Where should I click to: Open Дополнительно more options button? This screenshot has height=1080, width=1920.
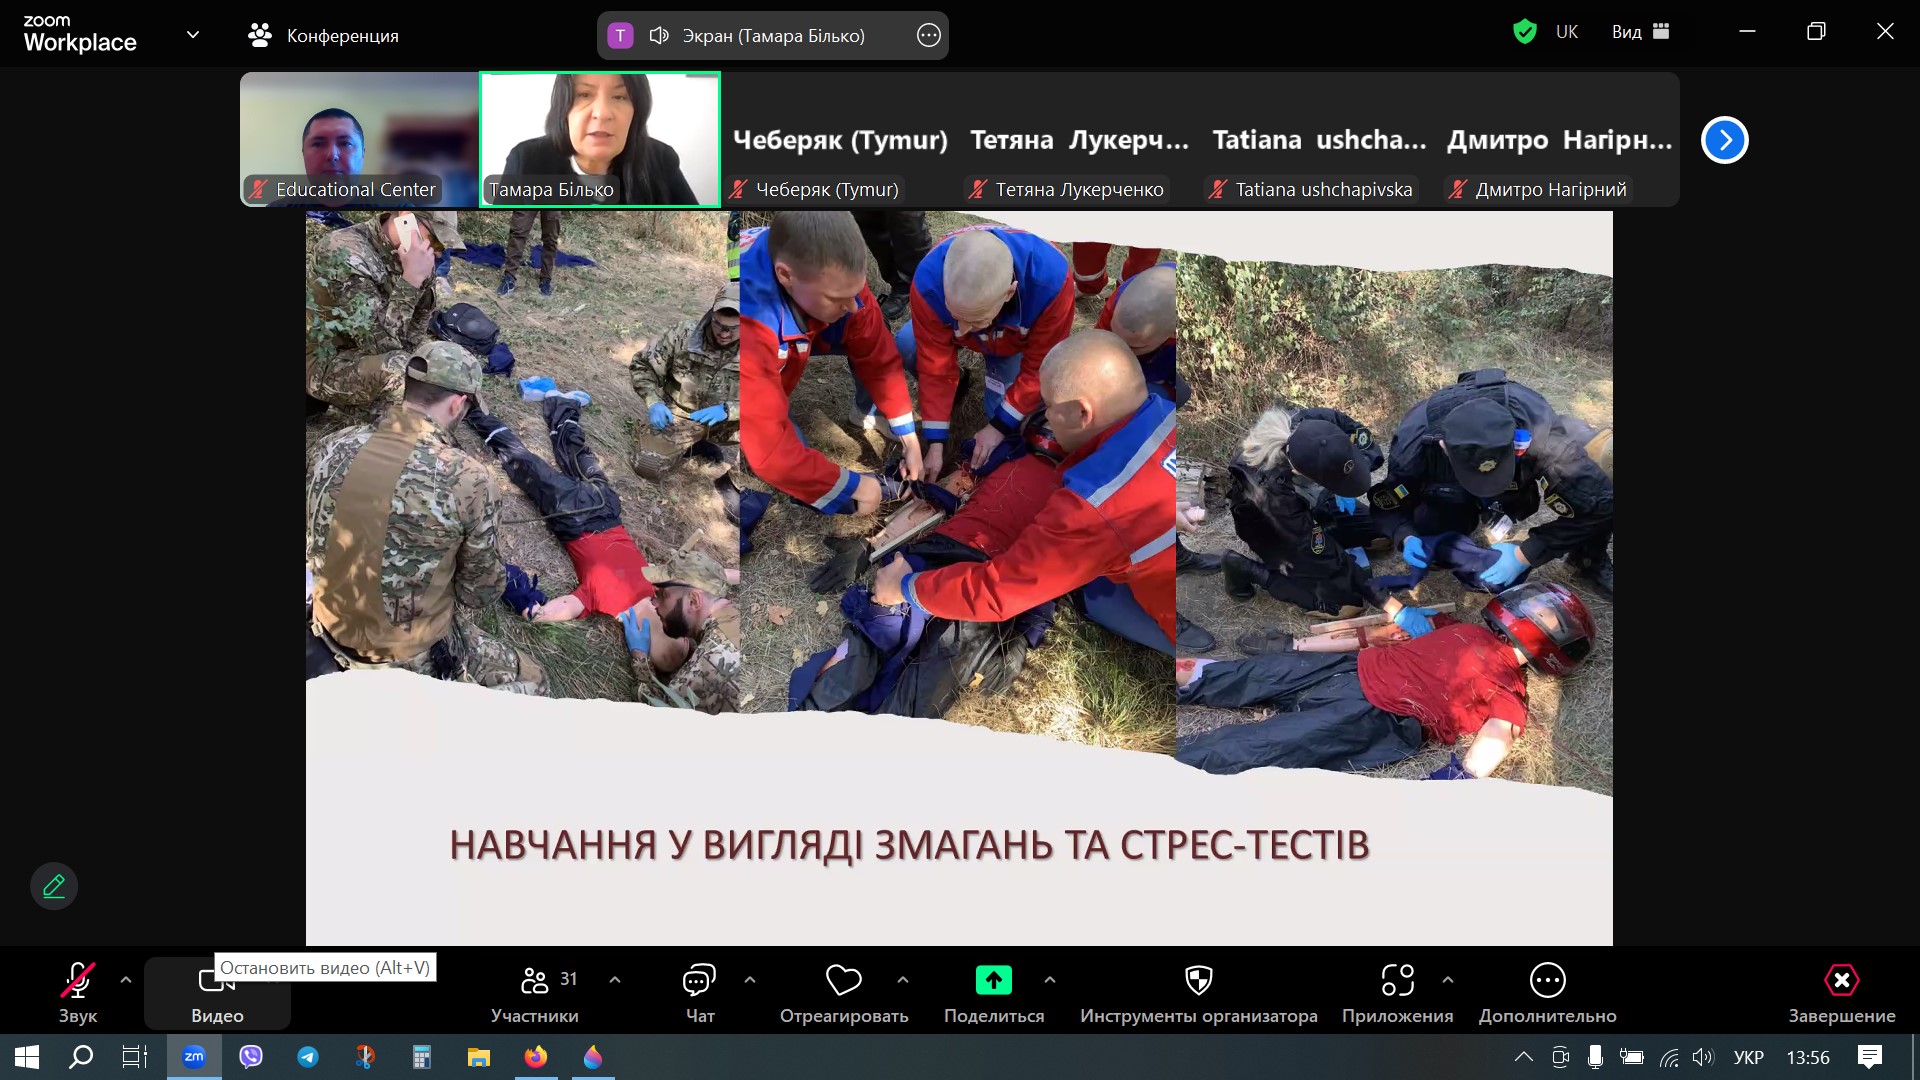(1547, 992)
